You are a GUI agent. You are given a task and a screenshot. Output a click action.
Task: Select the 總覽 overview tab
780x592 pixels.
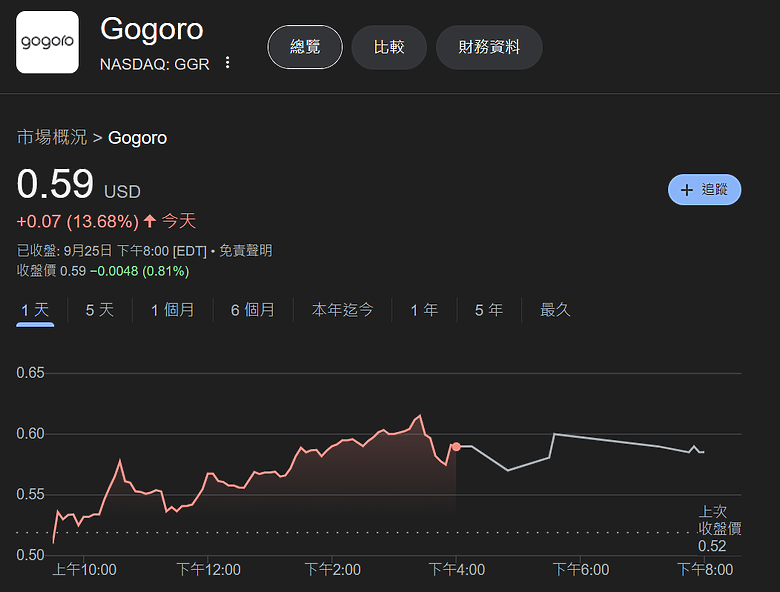[x=305, y=47]
